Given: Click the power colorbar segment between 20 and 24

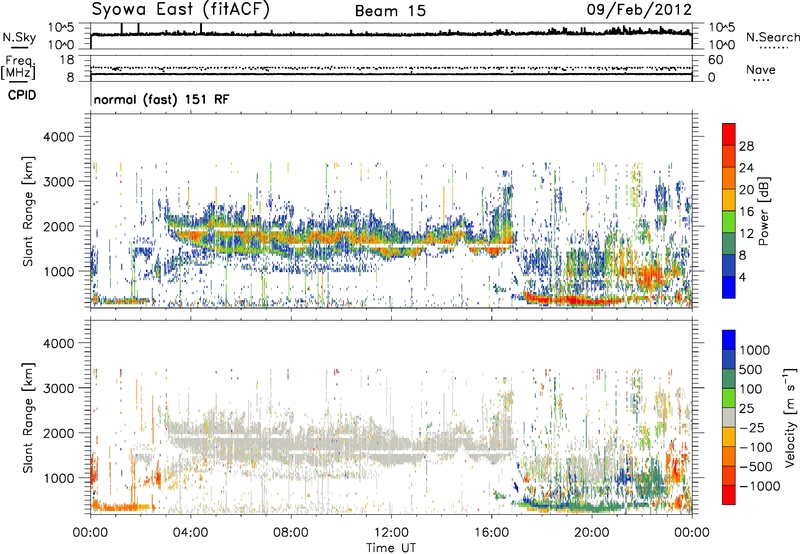Looking at the screenshot, I should tap(729, 178).
